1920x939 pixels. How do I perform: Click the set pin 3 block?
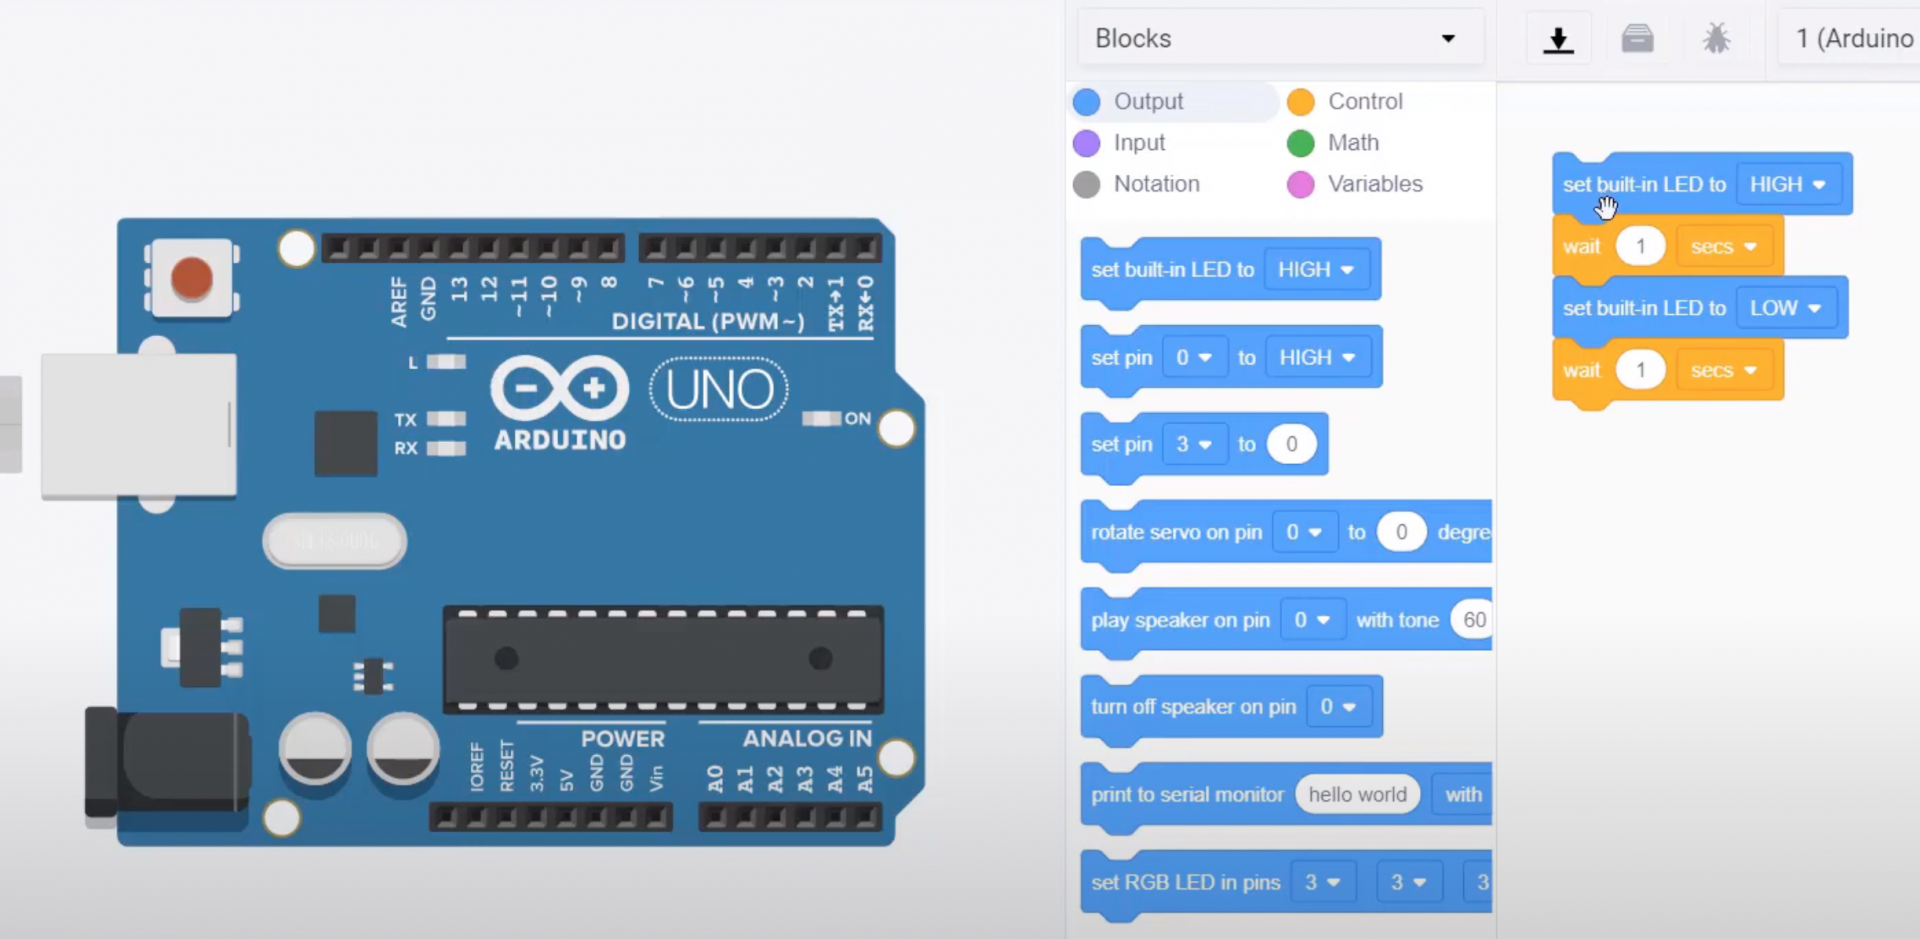pyautogui.click(x=1120, y=444)
